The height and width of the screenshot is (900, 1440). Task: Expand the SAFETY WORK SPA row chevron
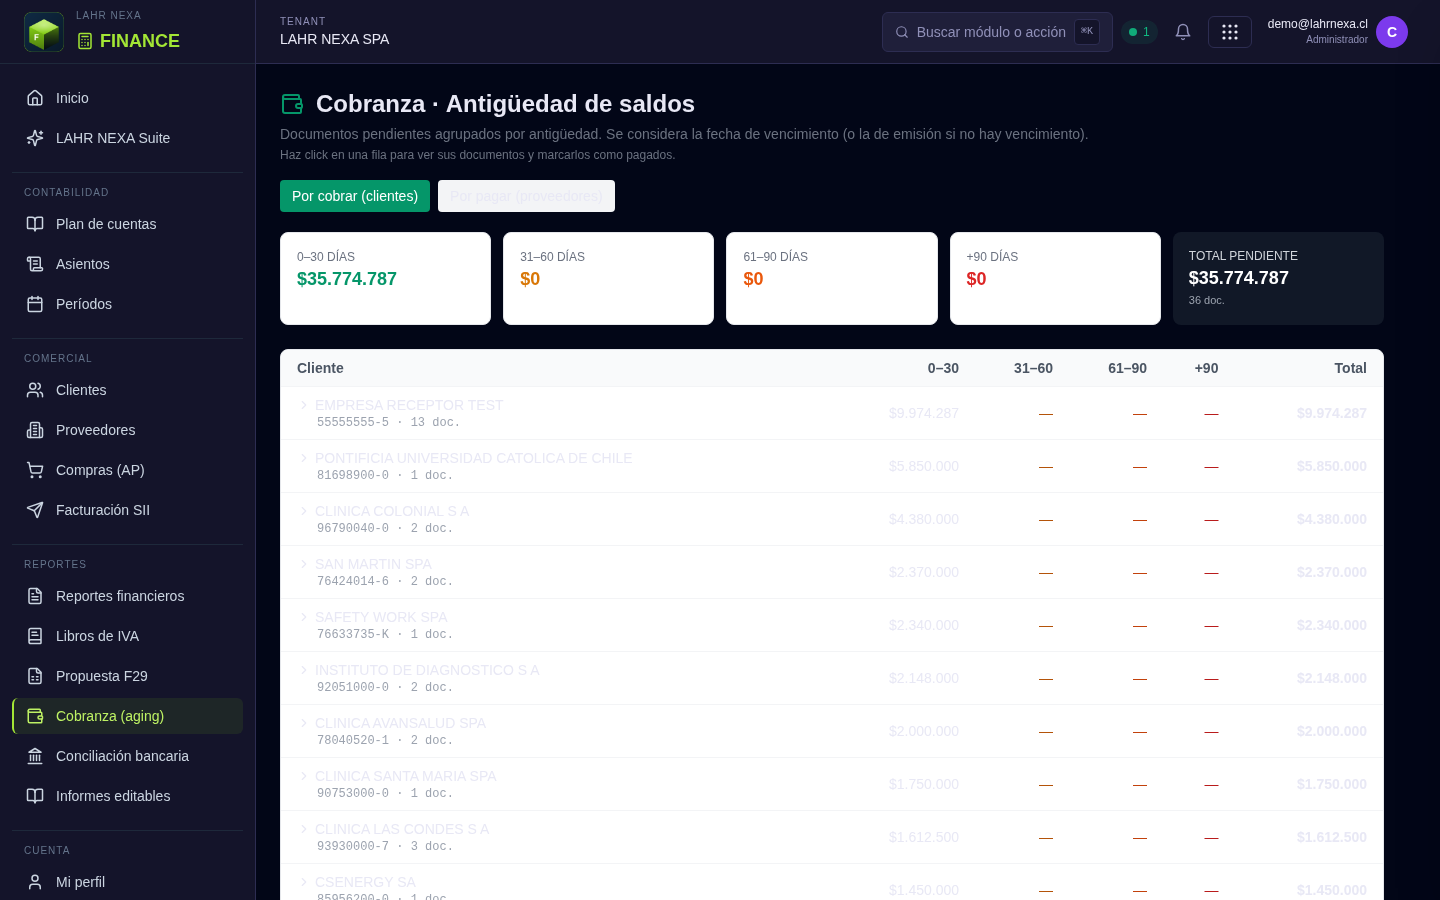pos(304,617)
